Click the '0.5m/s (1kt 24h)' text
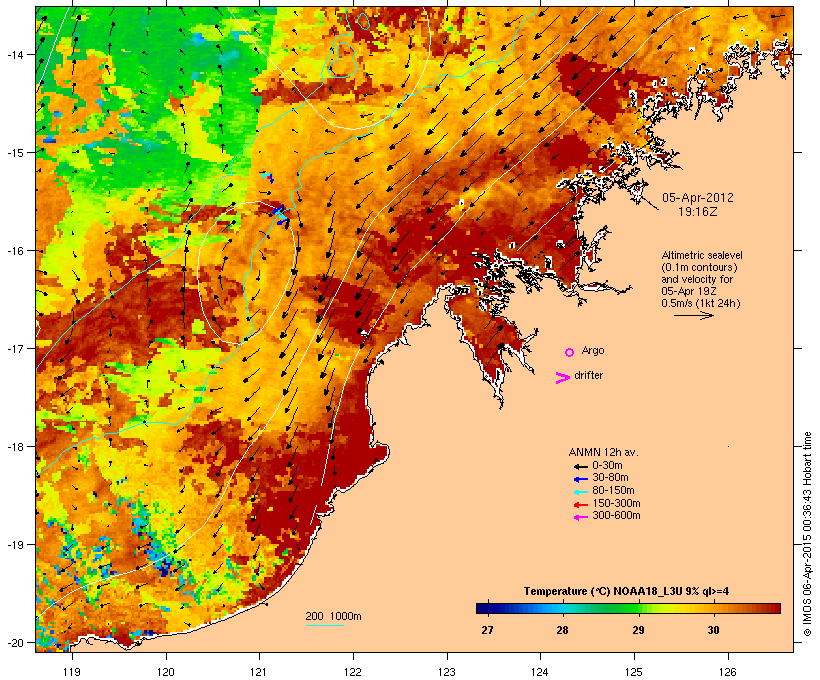The height and width of the screenshot is (680, 820). pos(701,303)
